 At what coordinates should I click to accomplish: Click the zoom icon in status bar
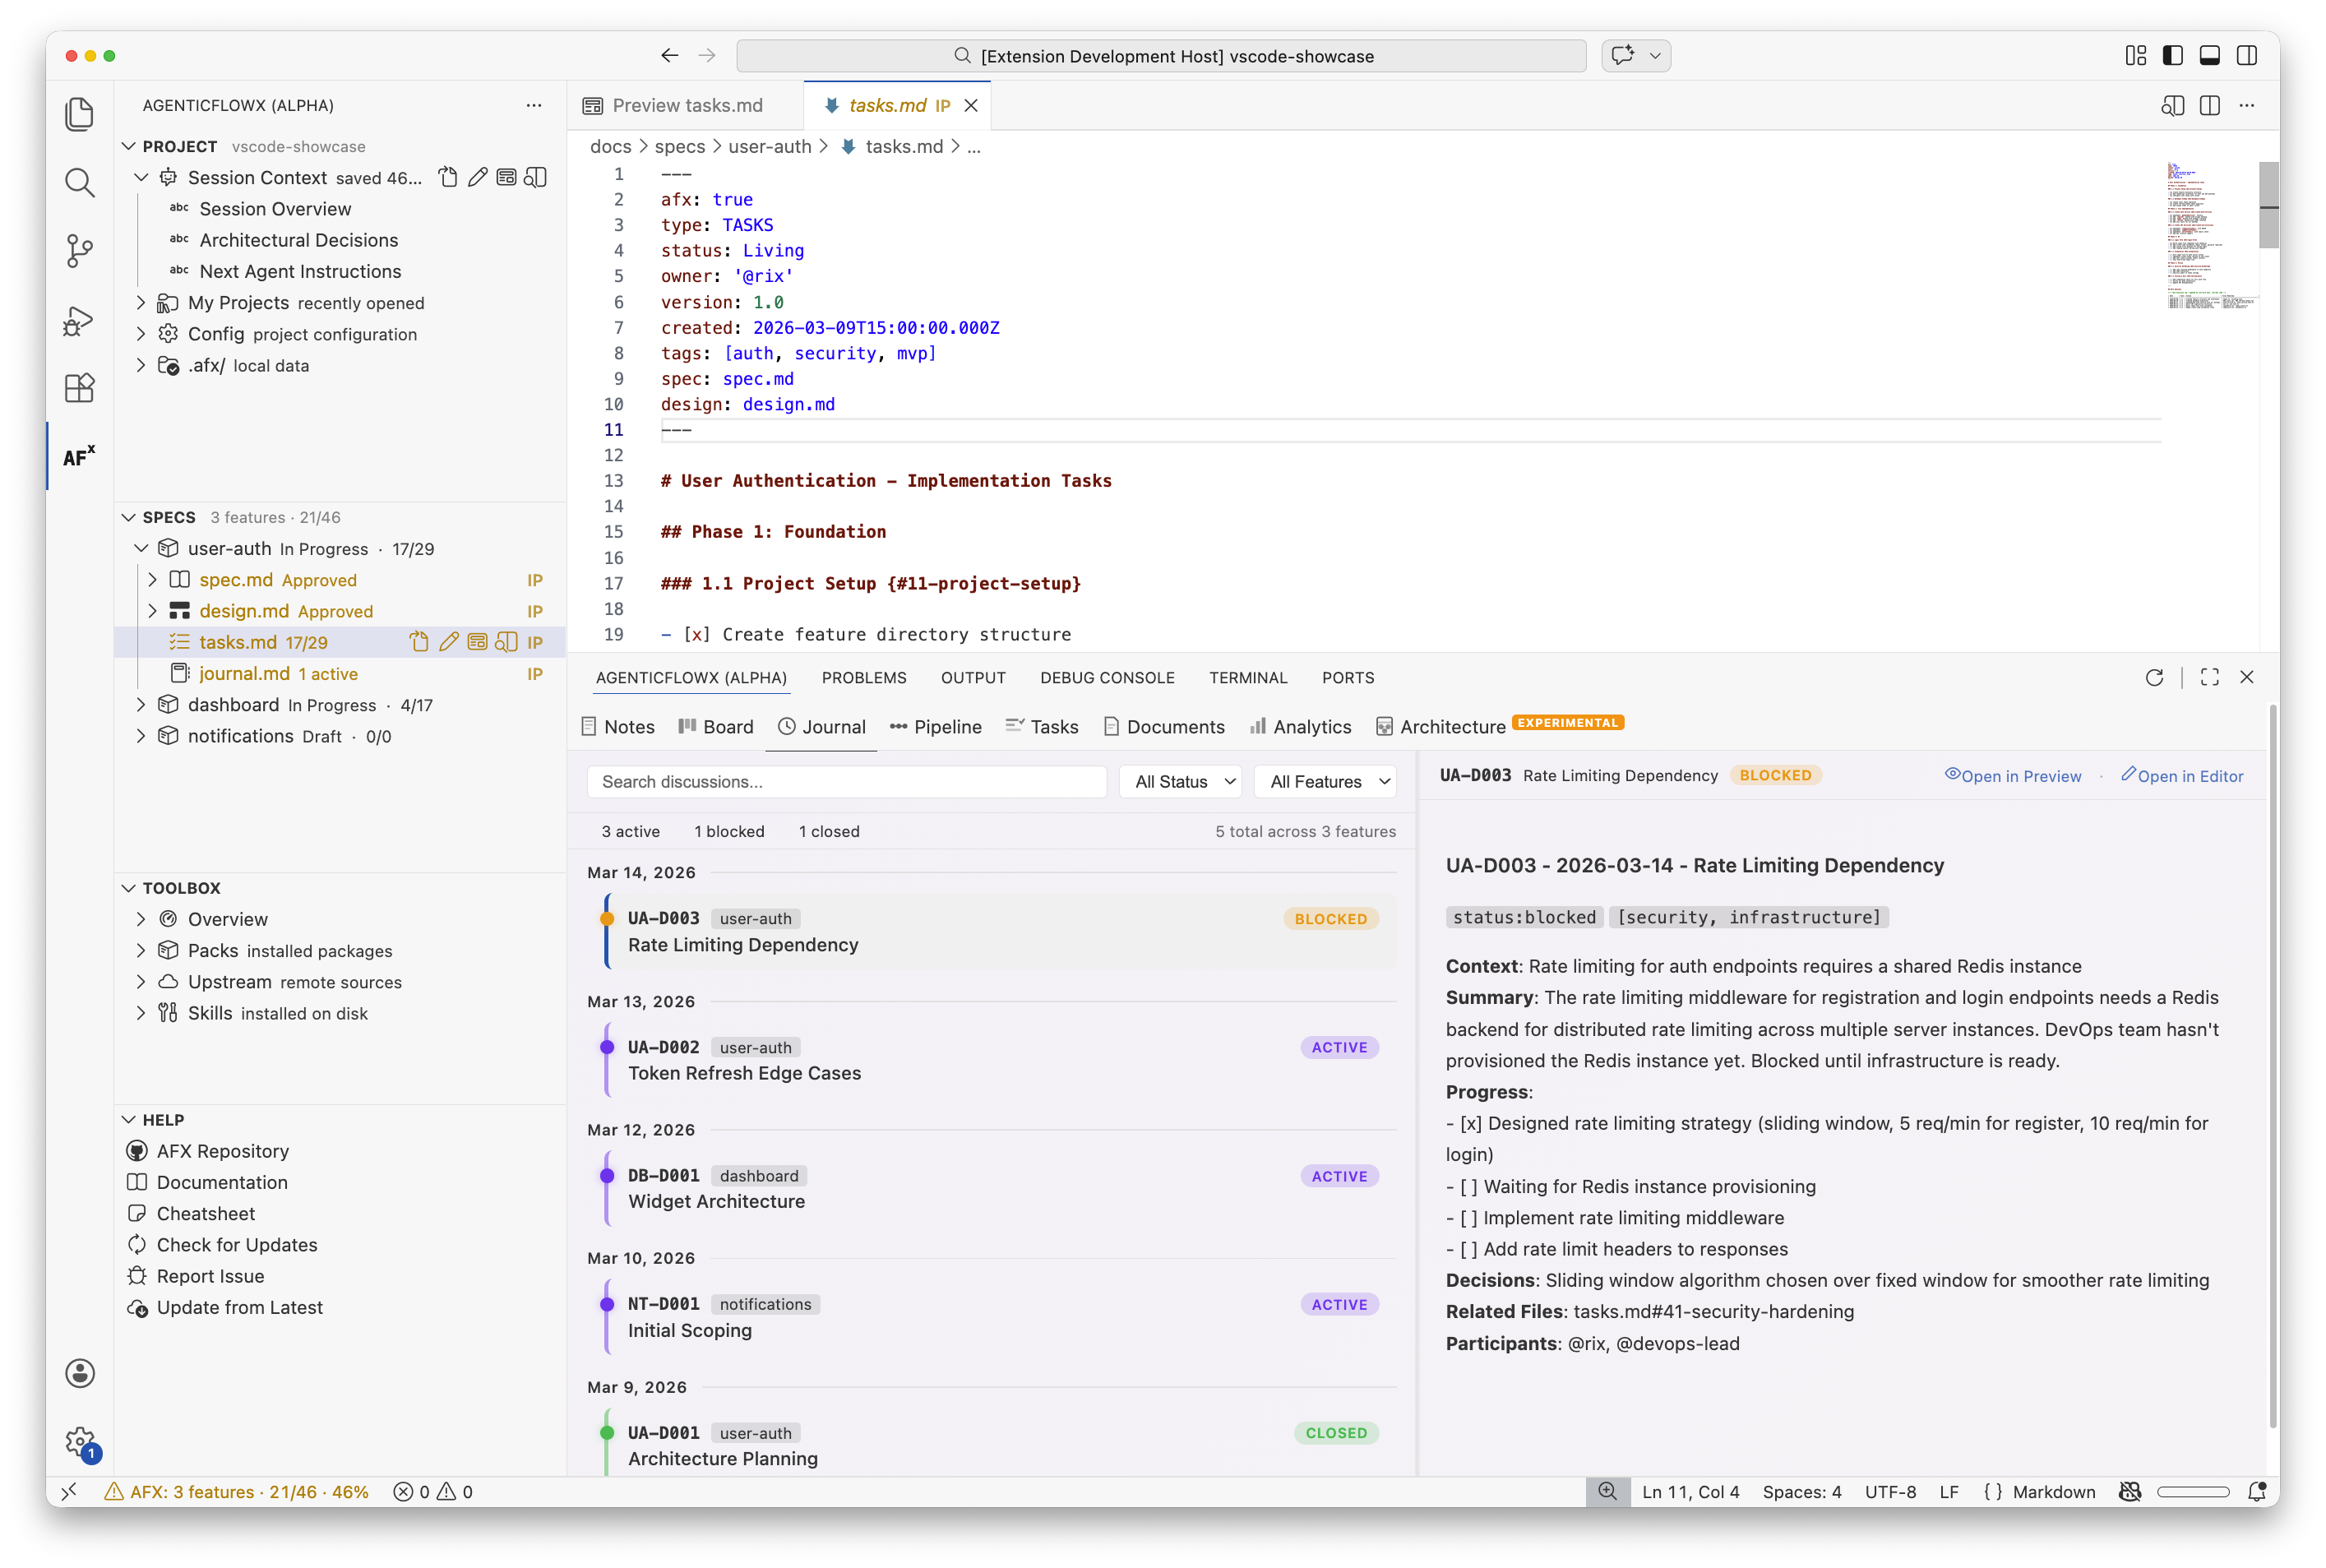(x=1607, y=1491)
